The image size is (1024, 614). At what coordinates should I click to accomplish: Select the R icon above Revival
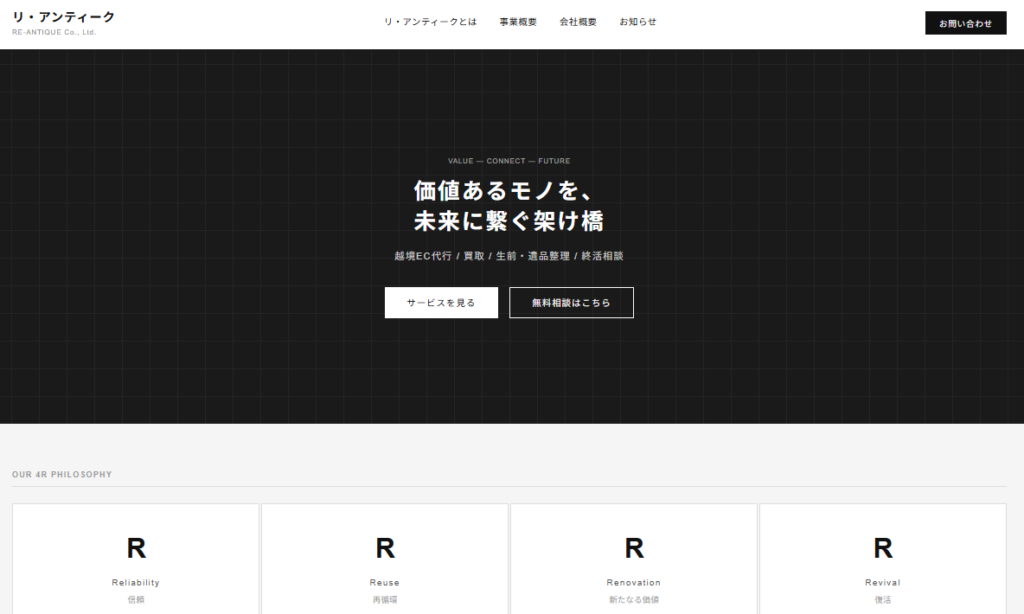click(x=883, y=548)
